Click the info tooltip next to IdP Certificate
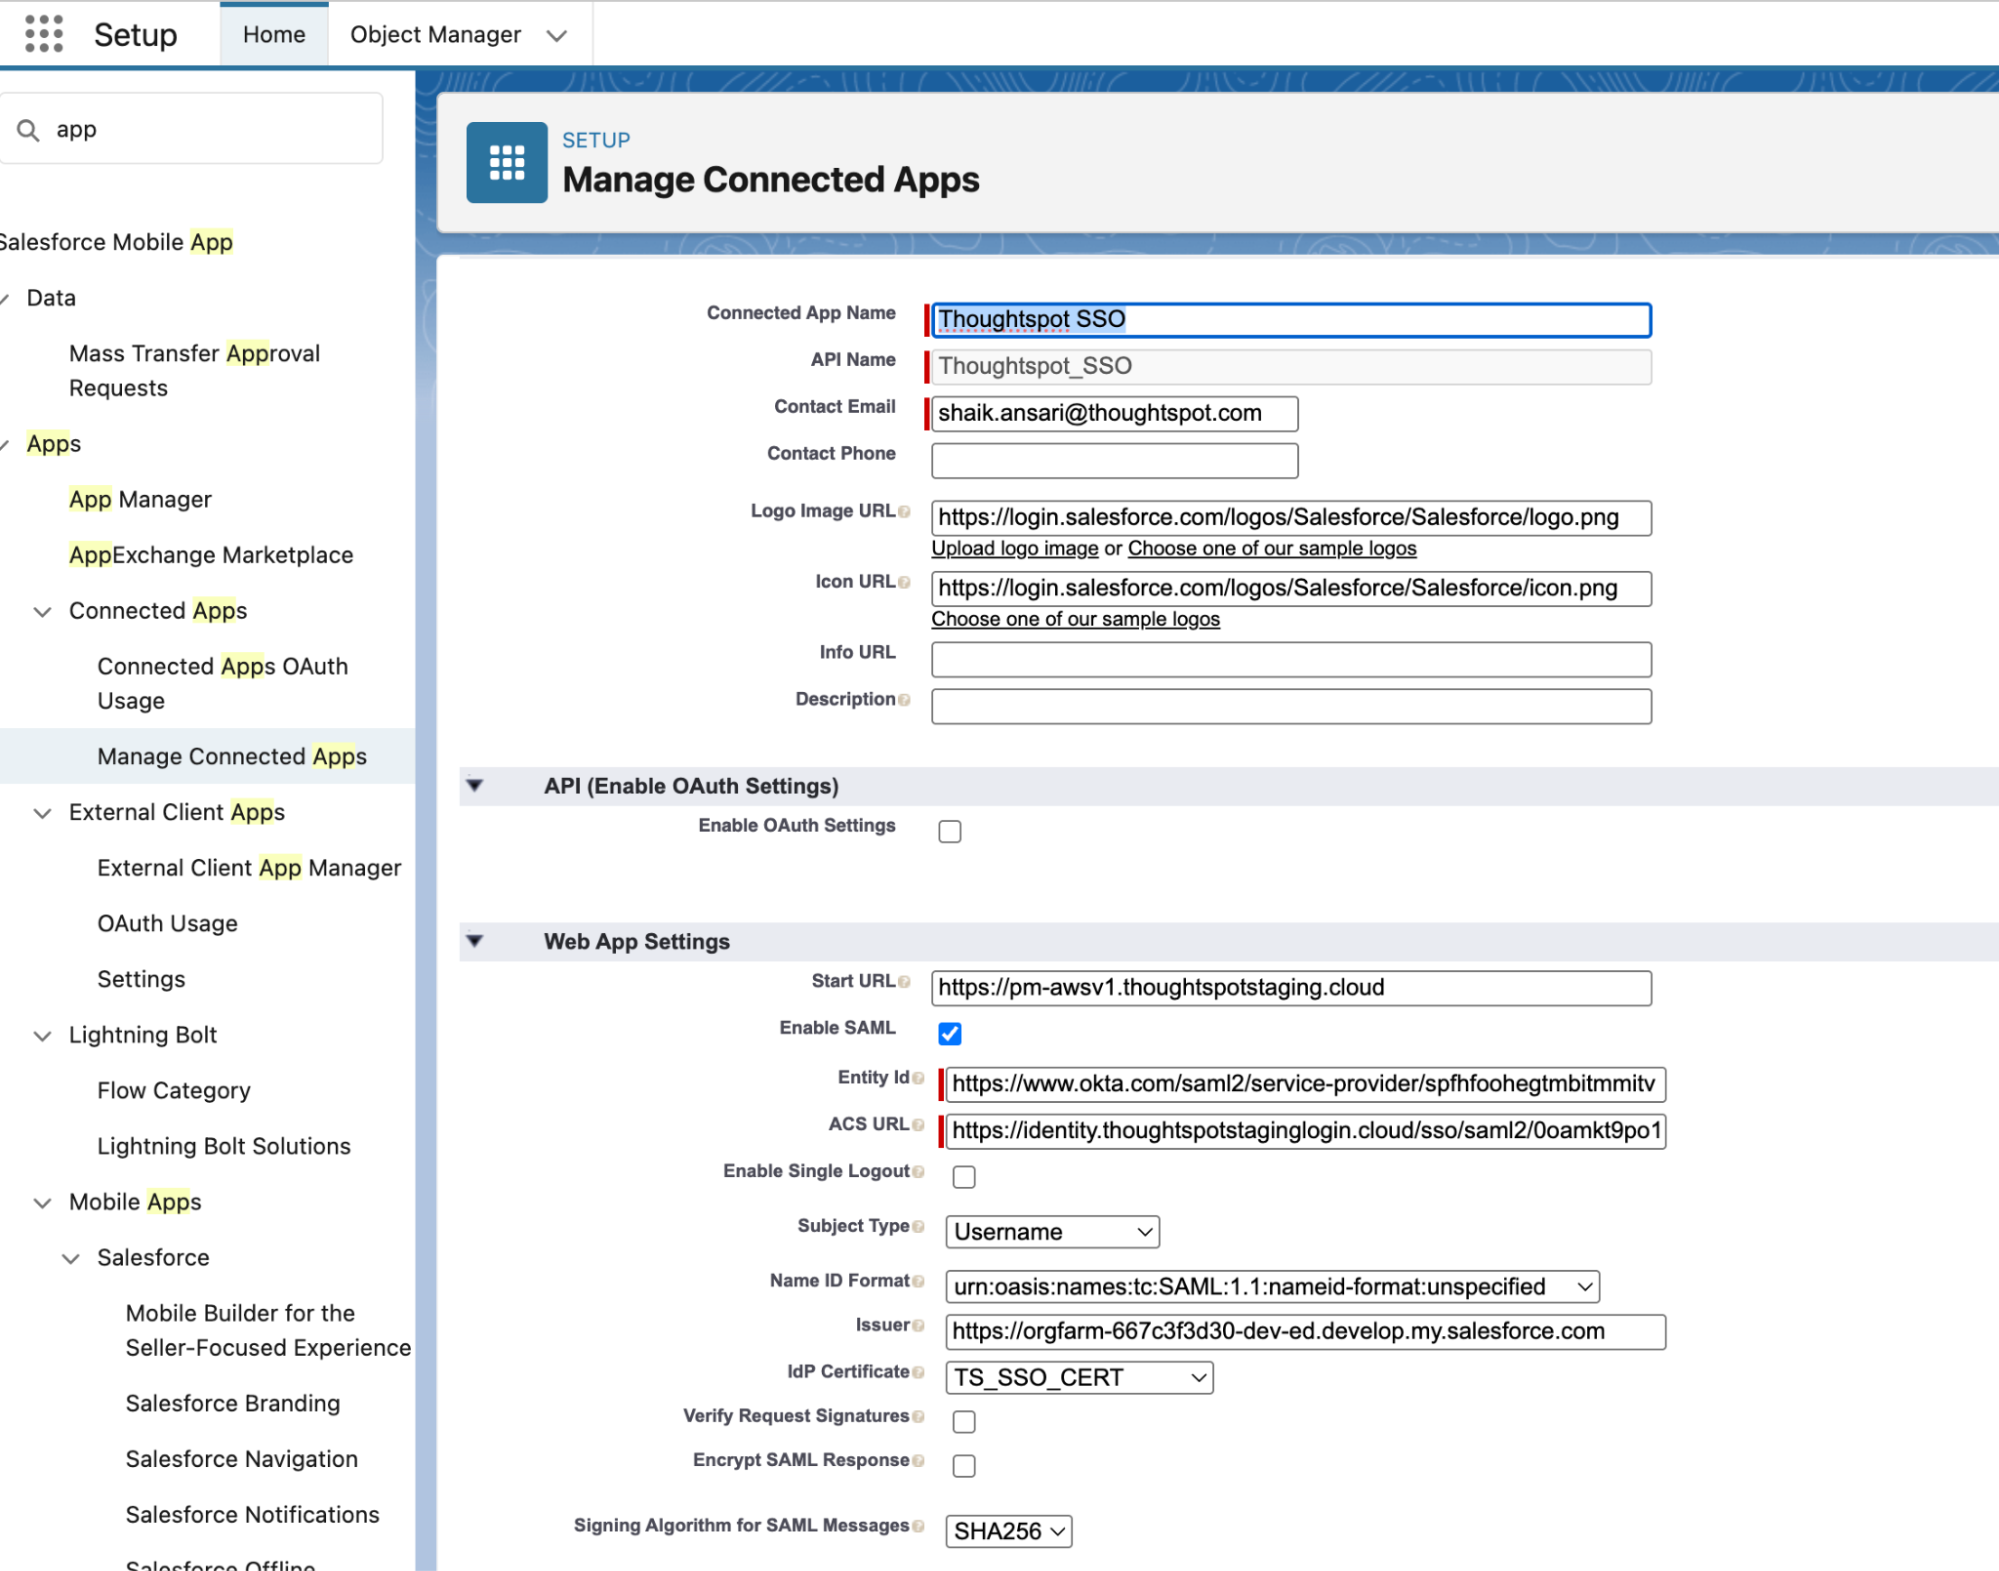 pos(917,1372)
